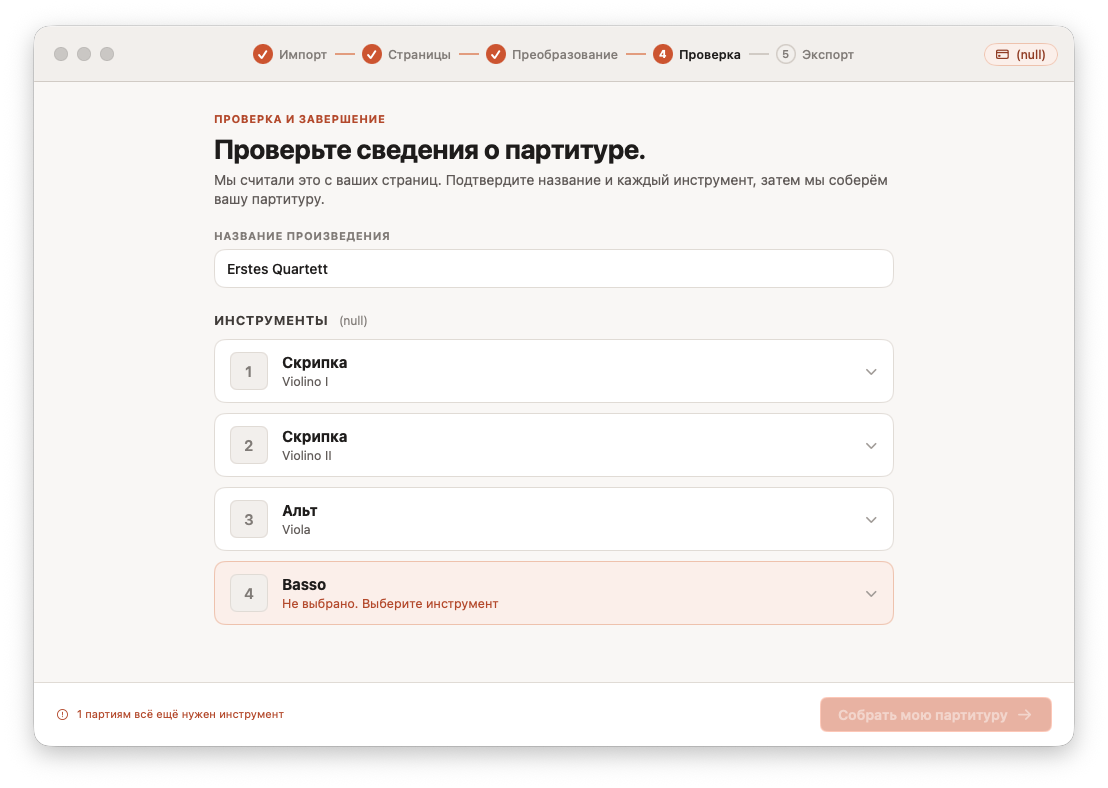Expand the Viola instrument dropdown chevron
The height and width of the screenshot is (788, 1108).
click(871, 520)
